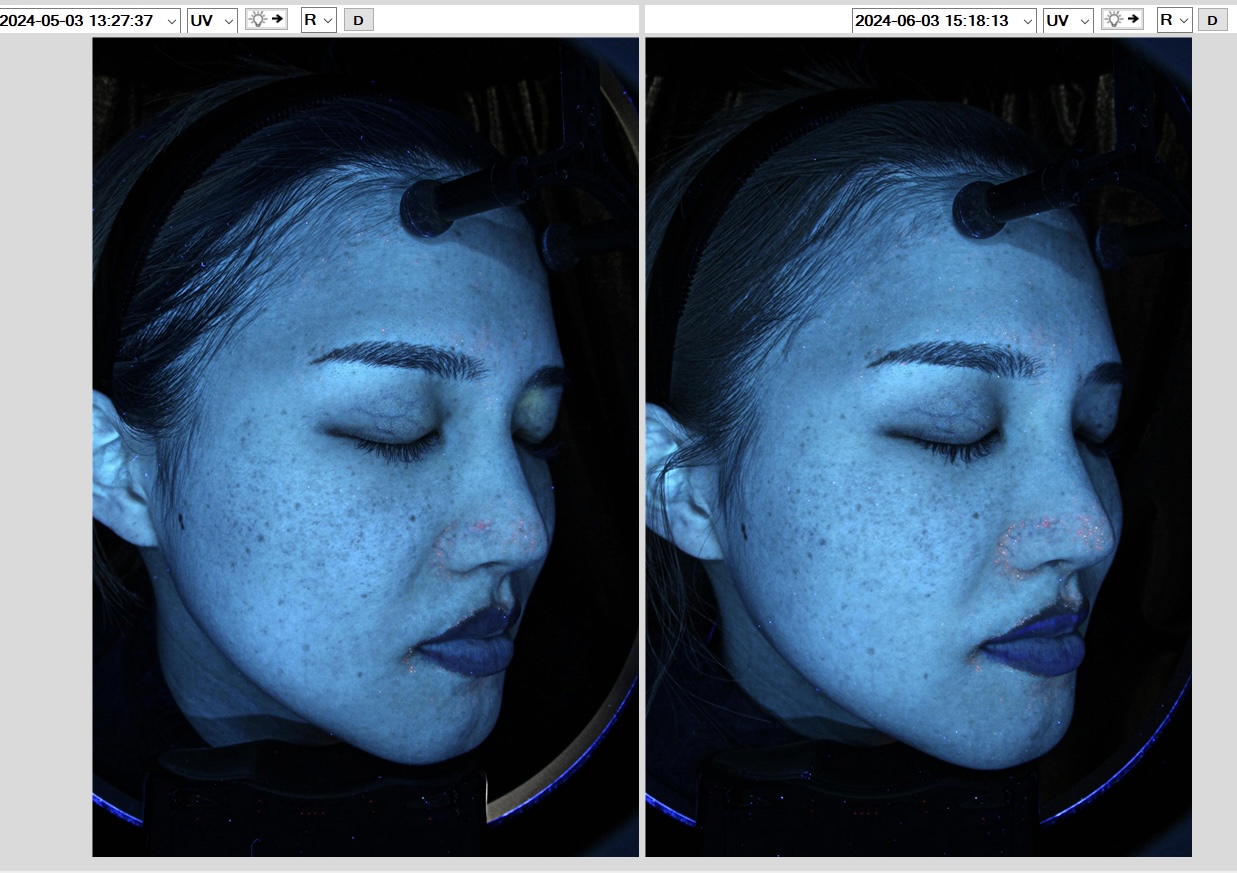Image resolution: width=1237 pixels, height=873 pixels.
Task: Open the right panel R side dropdown
Action: point(1174,20)
